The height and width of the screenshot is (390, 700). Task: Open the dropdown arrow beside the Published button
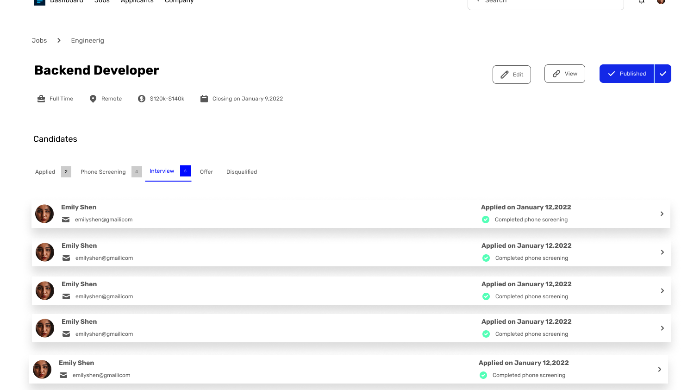[663, 74]
